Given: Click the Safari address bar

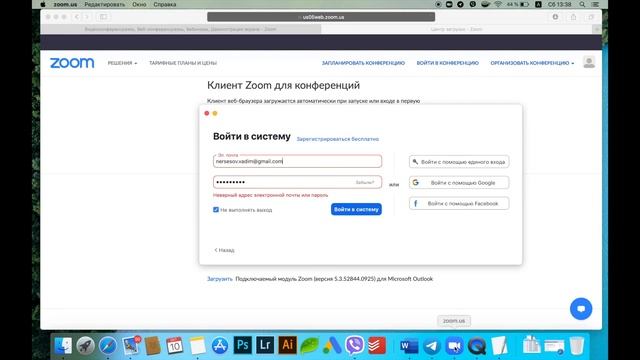Looking at the screenshot, I should click(x=321, y=17).
